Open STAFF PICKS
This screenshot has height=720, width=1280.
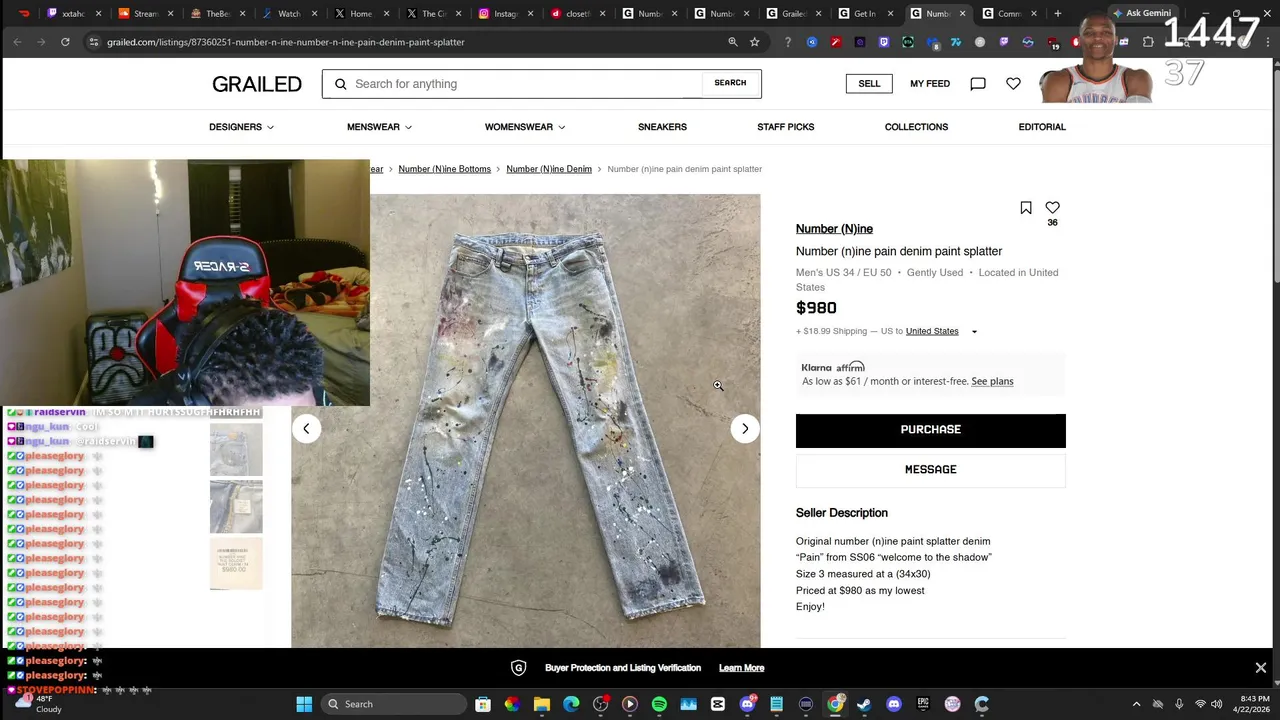[785, 127]
